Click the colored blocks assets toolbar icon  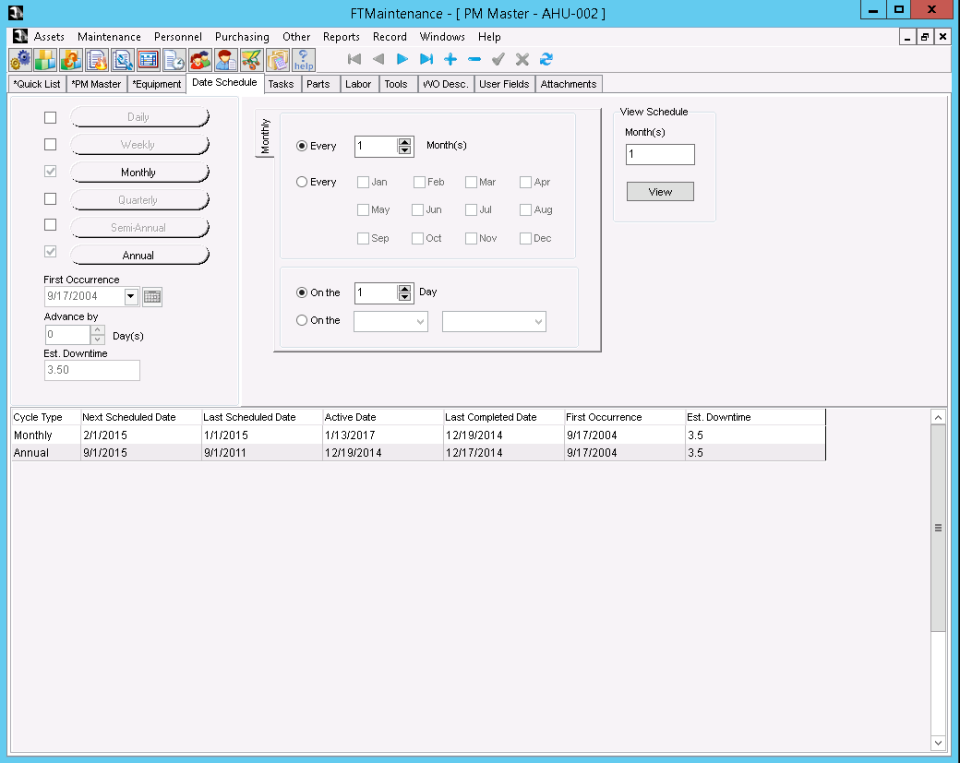(x=46, y=60)
